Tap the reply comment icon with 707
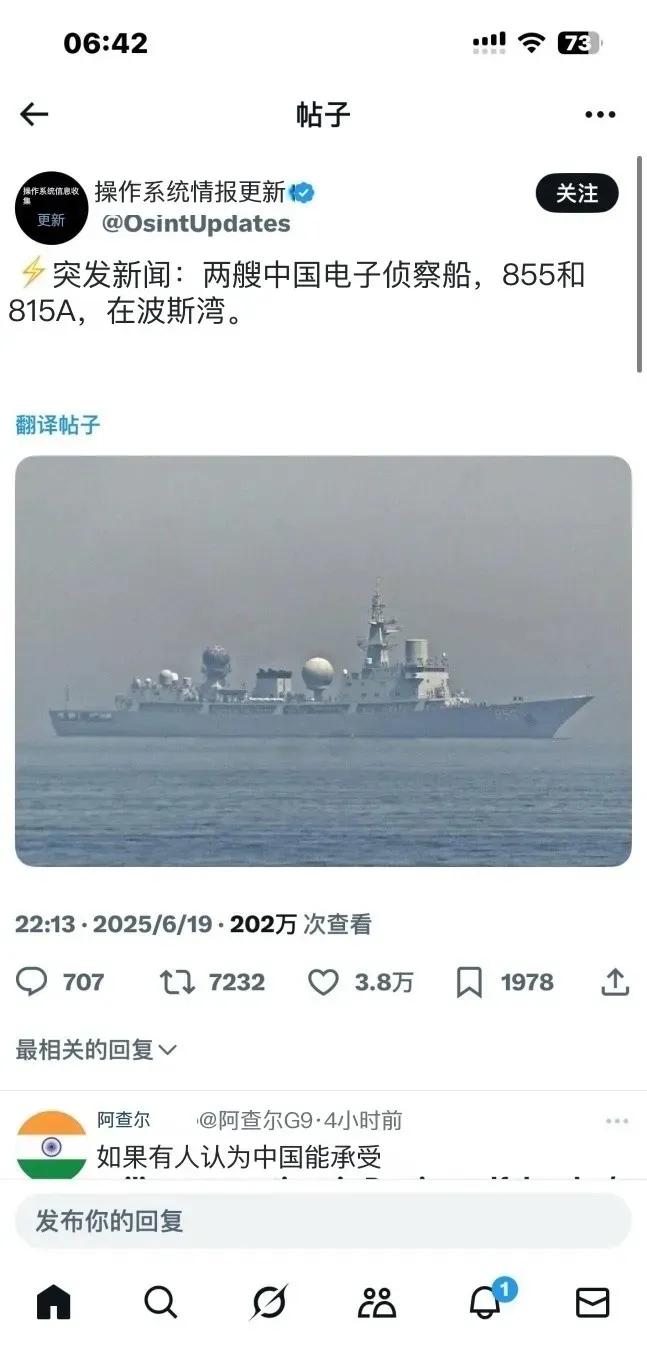Screen dimensions: 647x1367 [32, 982]
